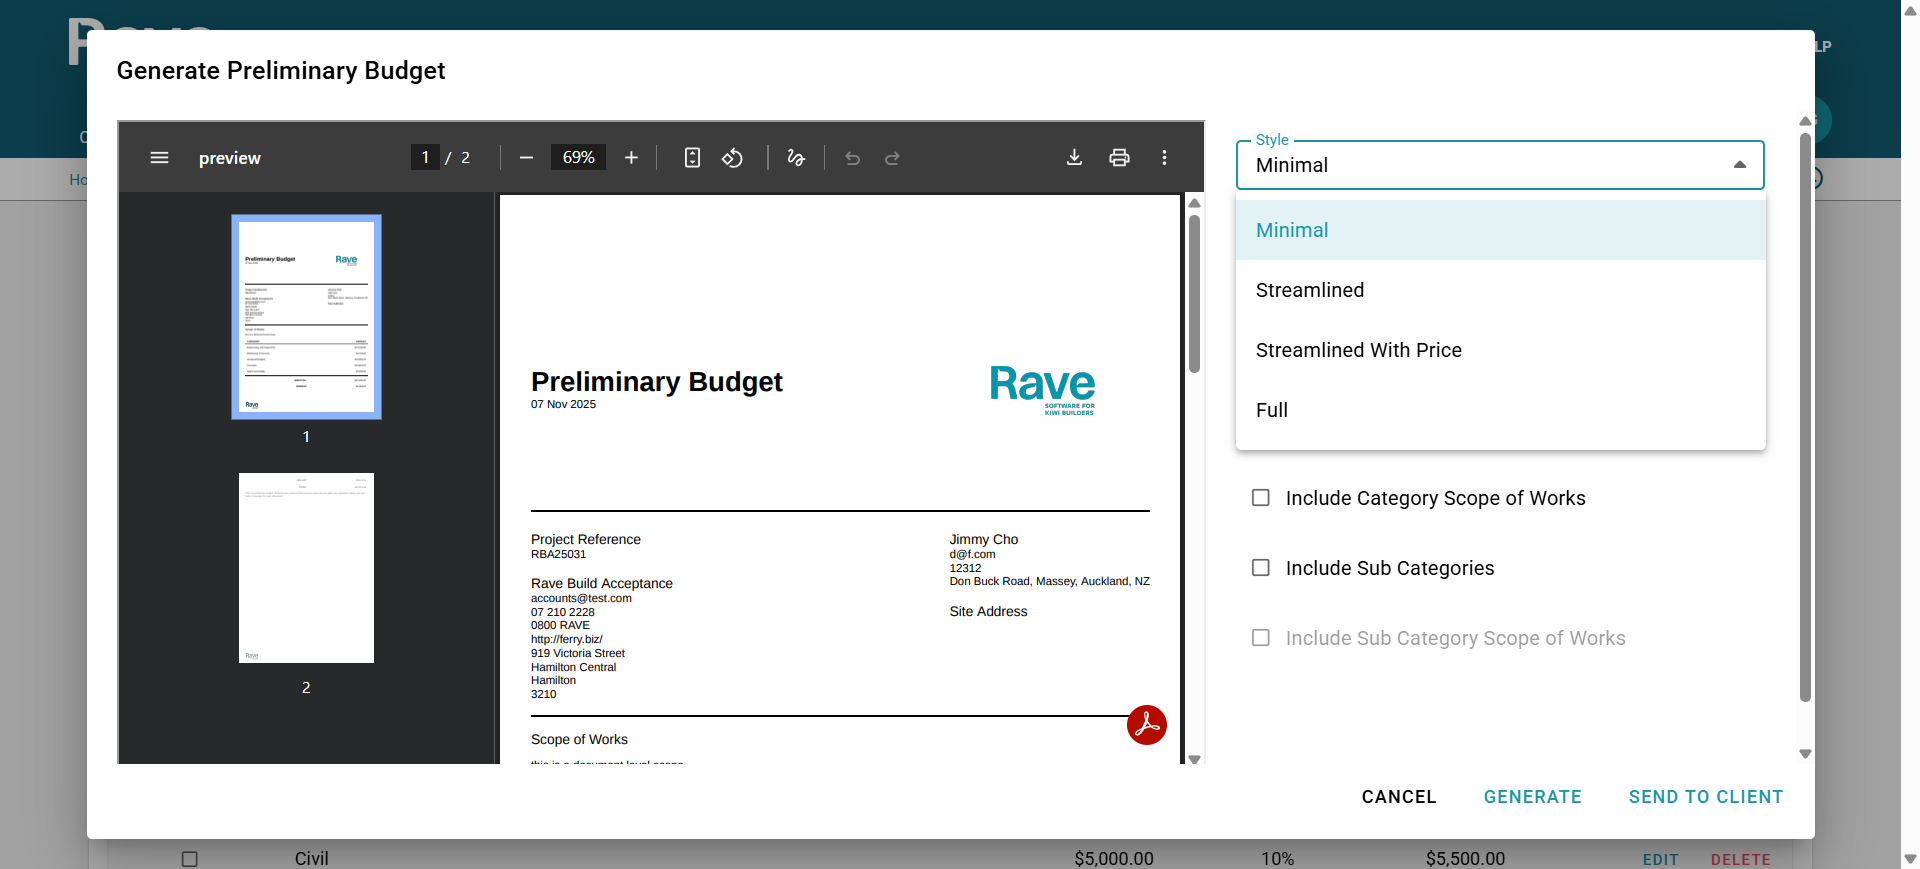This screenshot has width=1920, height=869.
Task: Zoom in using the plus icon
Action: pyautogui.click(x=631, y=158)
